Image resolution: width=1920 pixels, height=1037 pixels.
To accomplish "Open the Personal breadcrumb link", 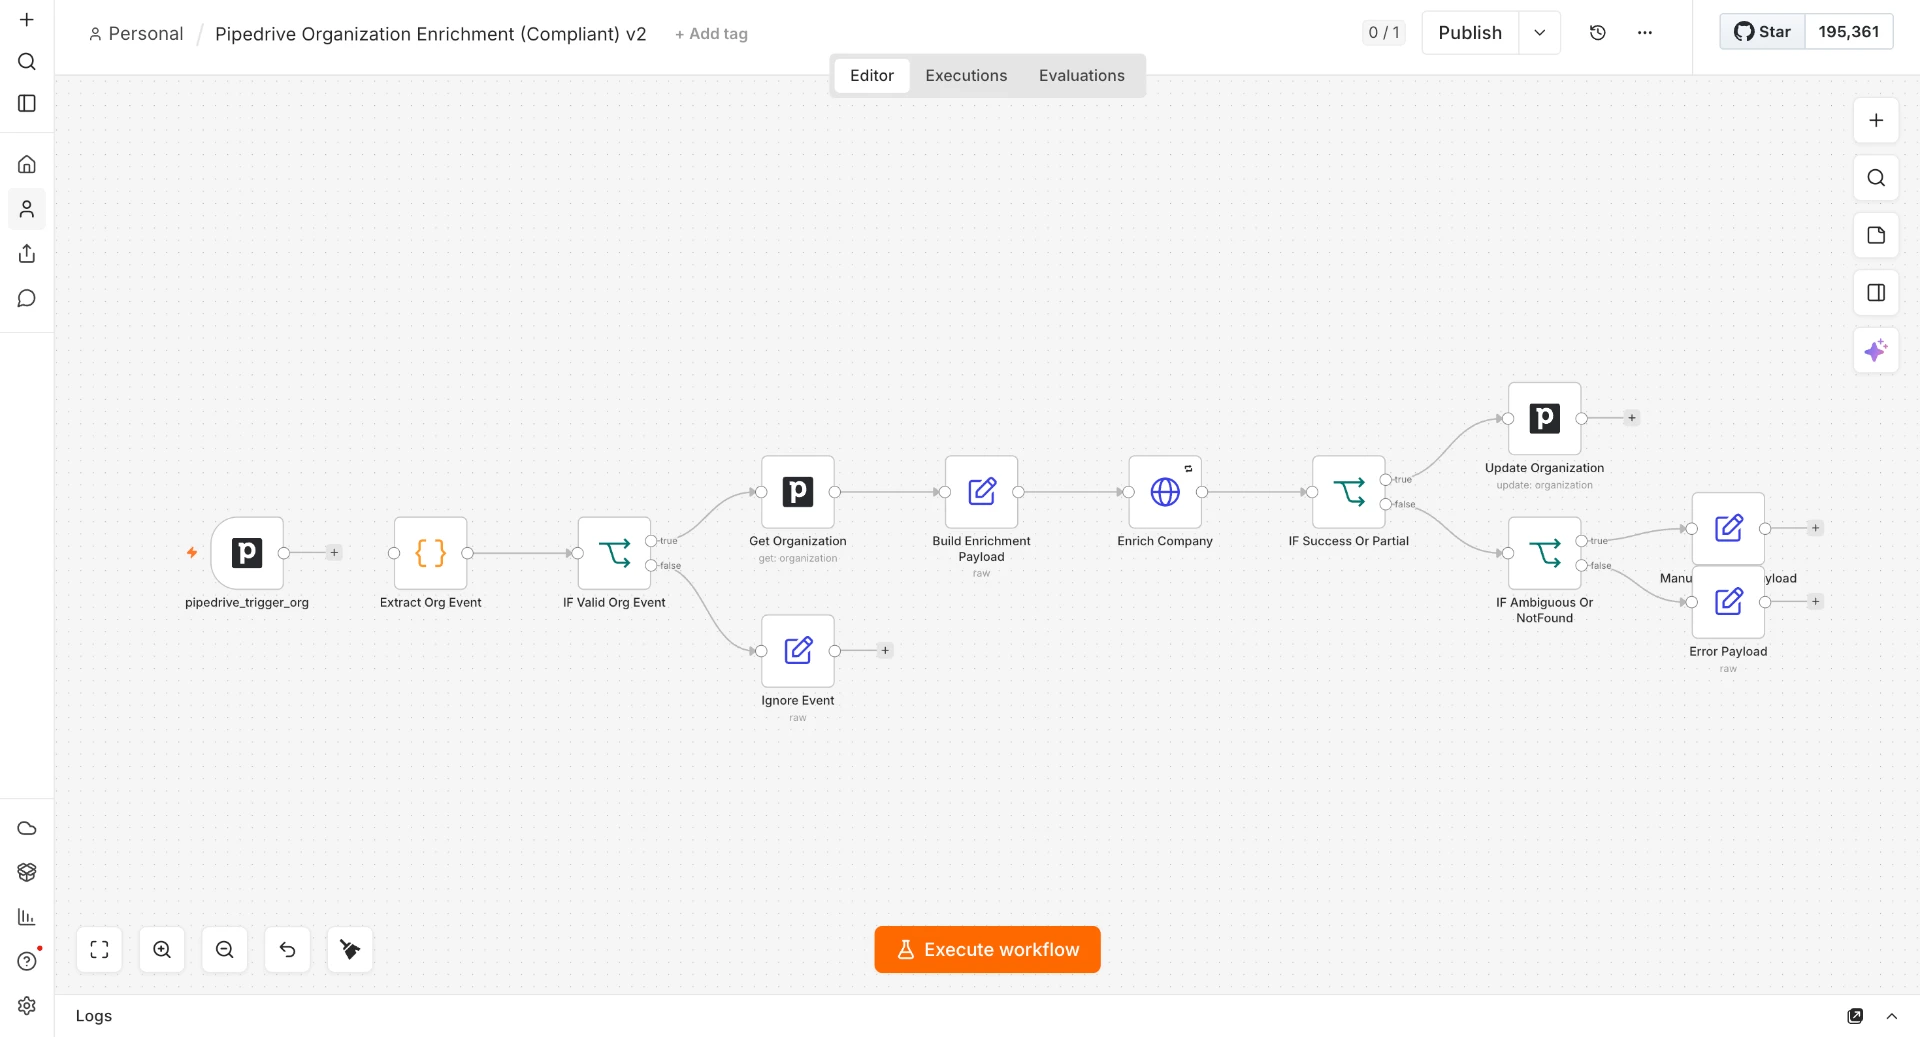I will click(x=136, y=34).
